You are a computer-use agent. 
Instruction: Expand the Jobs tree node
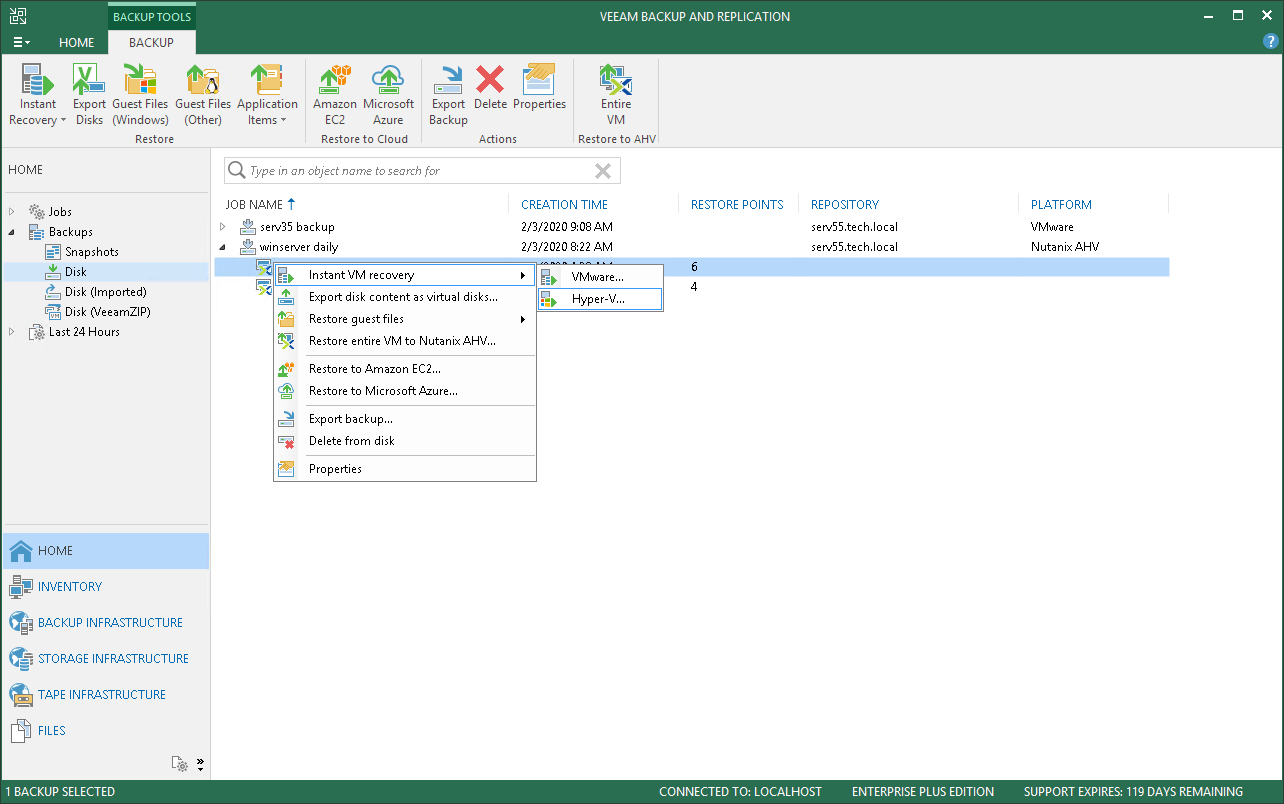coord(12,212)
